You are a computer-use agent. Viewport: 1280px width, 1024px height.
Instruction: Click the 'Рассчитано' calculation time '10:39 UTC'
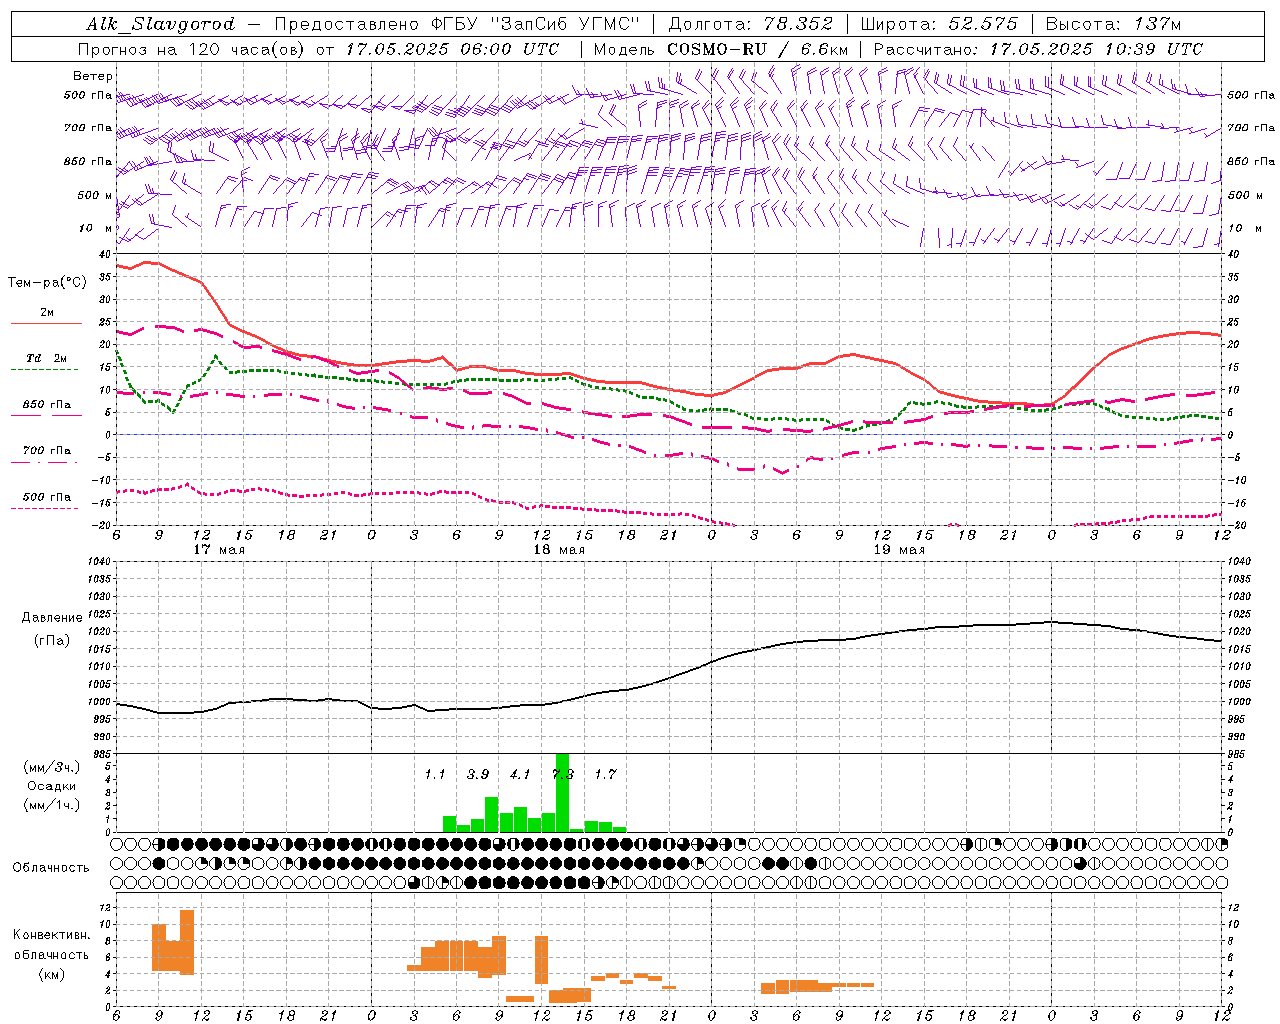(x=1153, y=49)
